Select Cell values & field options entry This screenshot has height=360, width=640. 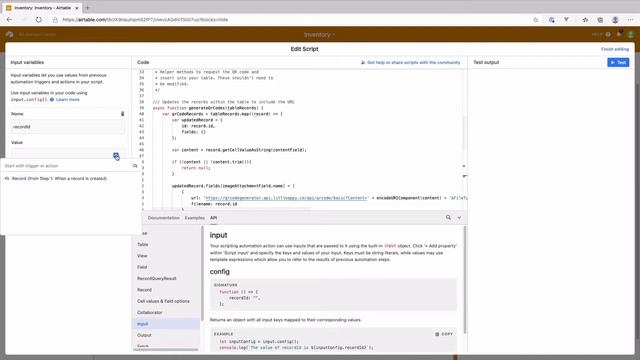163,301
